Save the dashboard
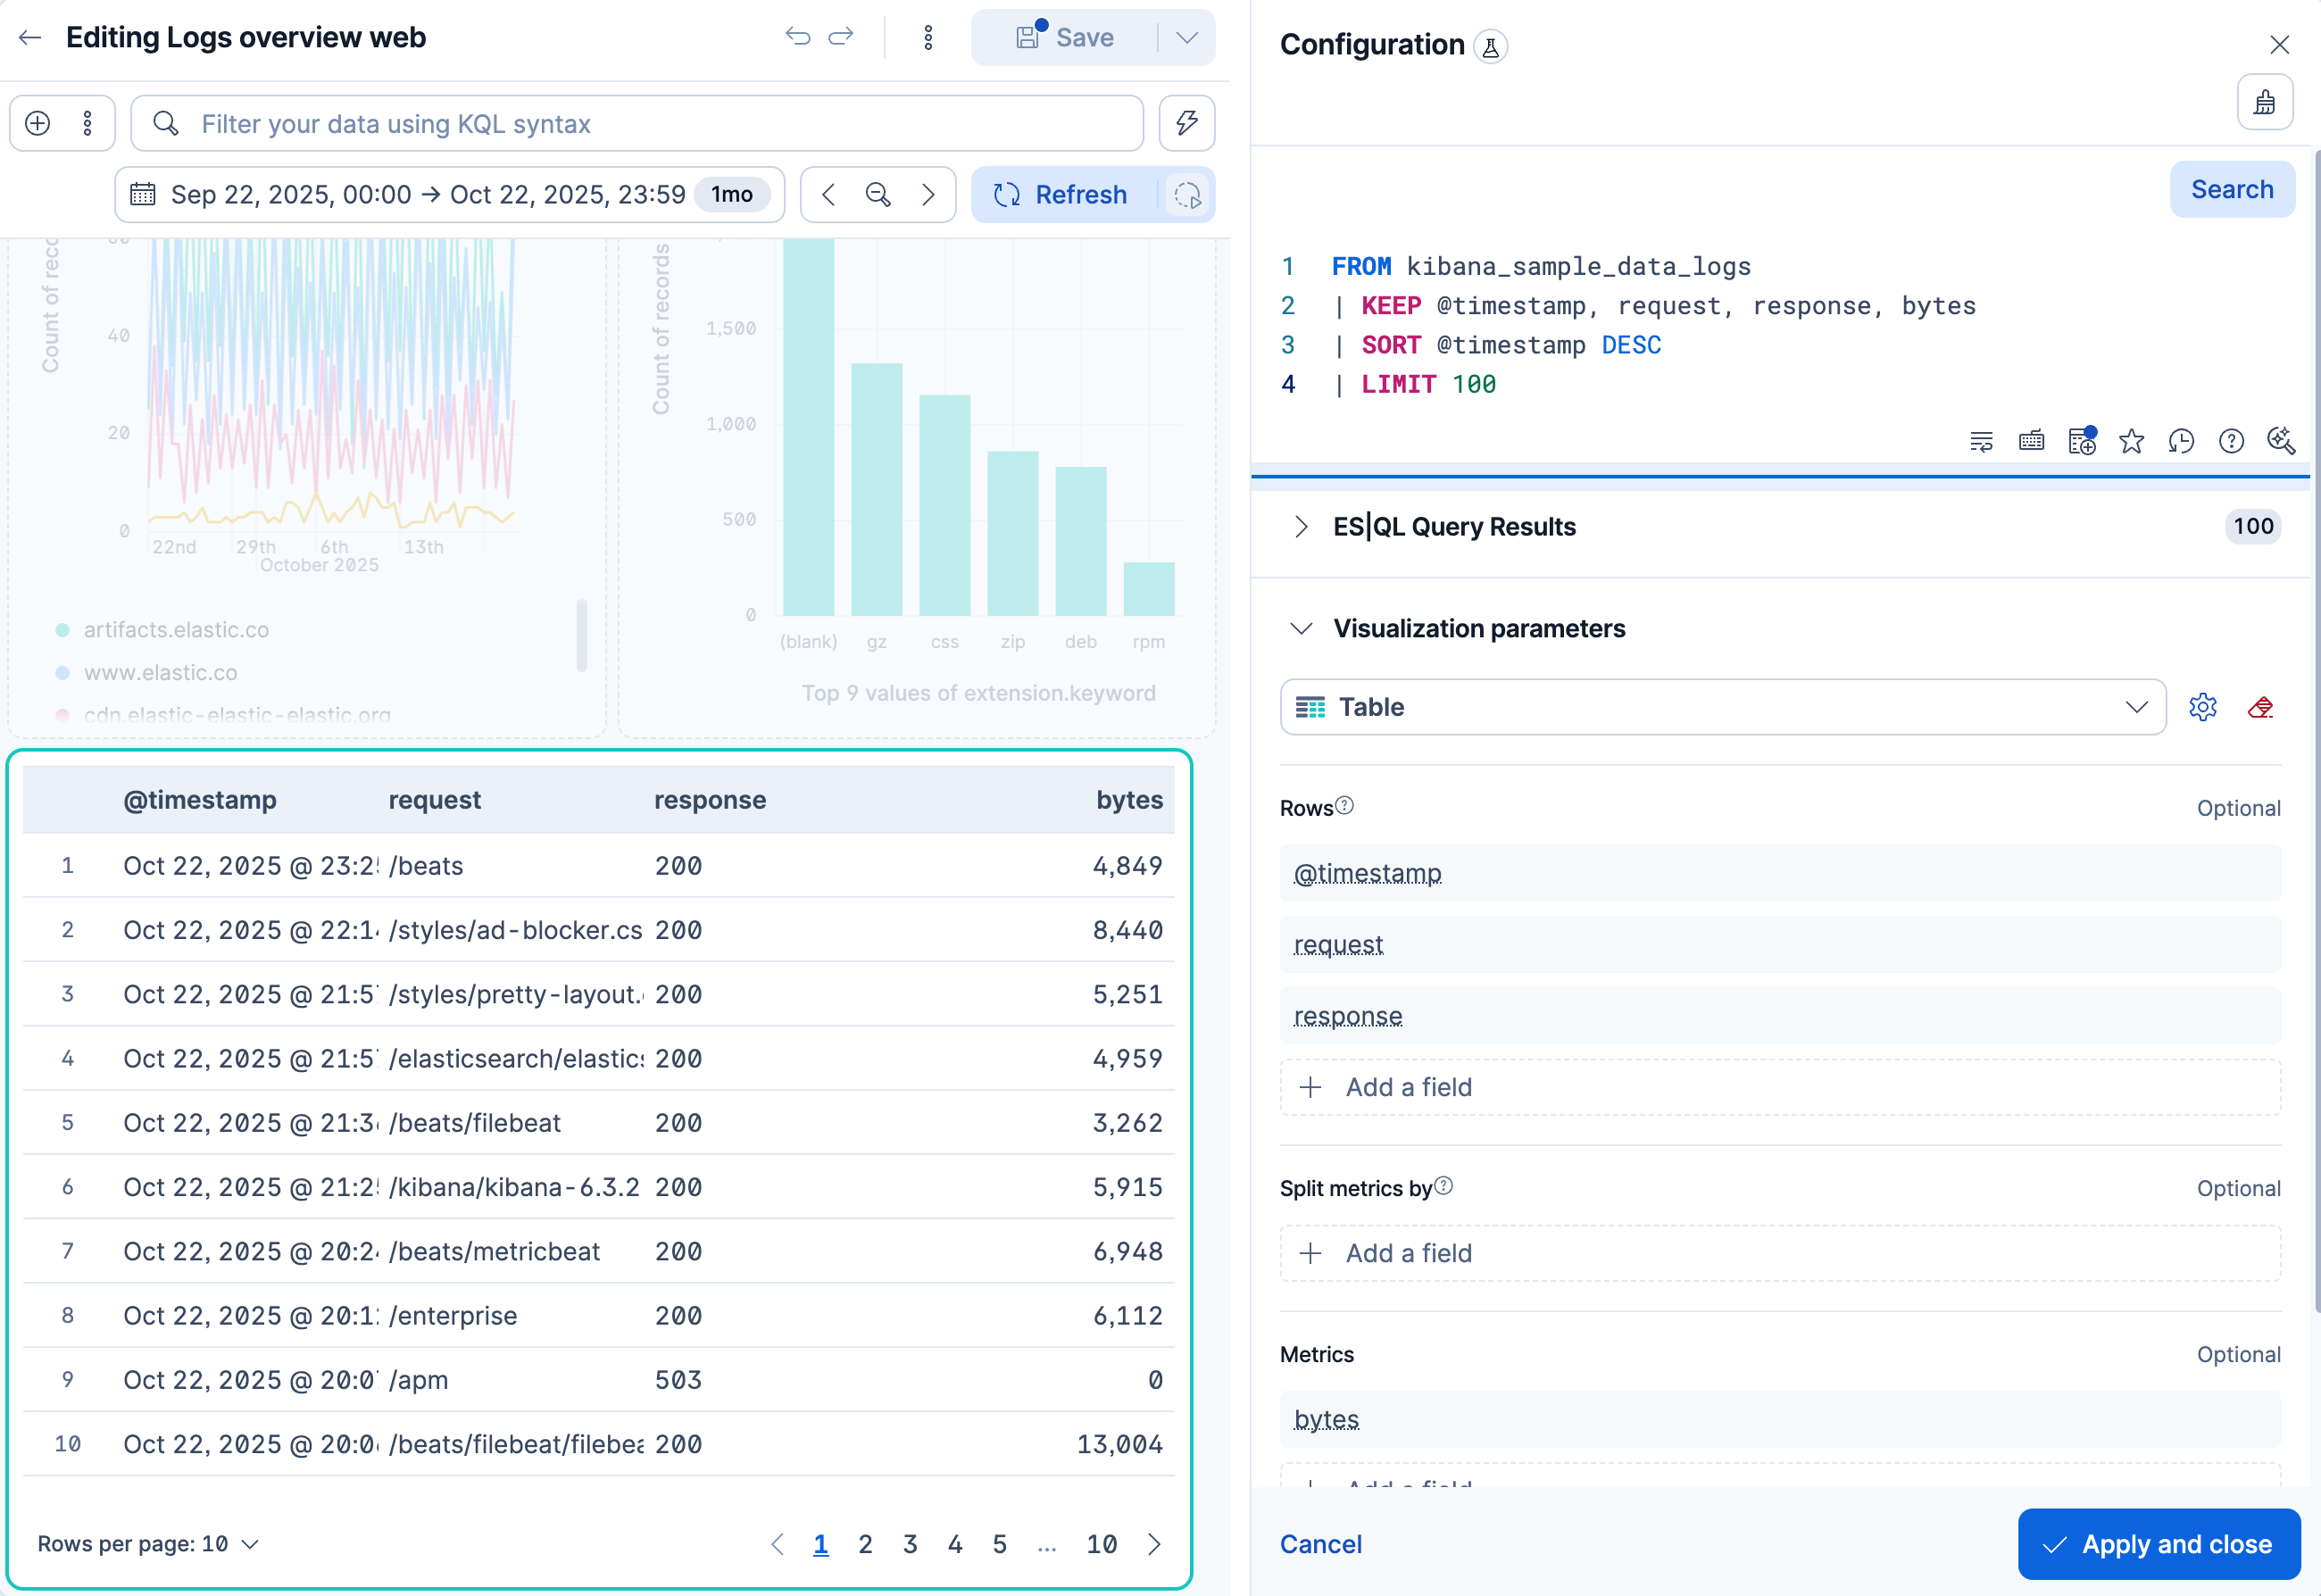The width and height of the screenshot is (2321, 1596). 1064,38
